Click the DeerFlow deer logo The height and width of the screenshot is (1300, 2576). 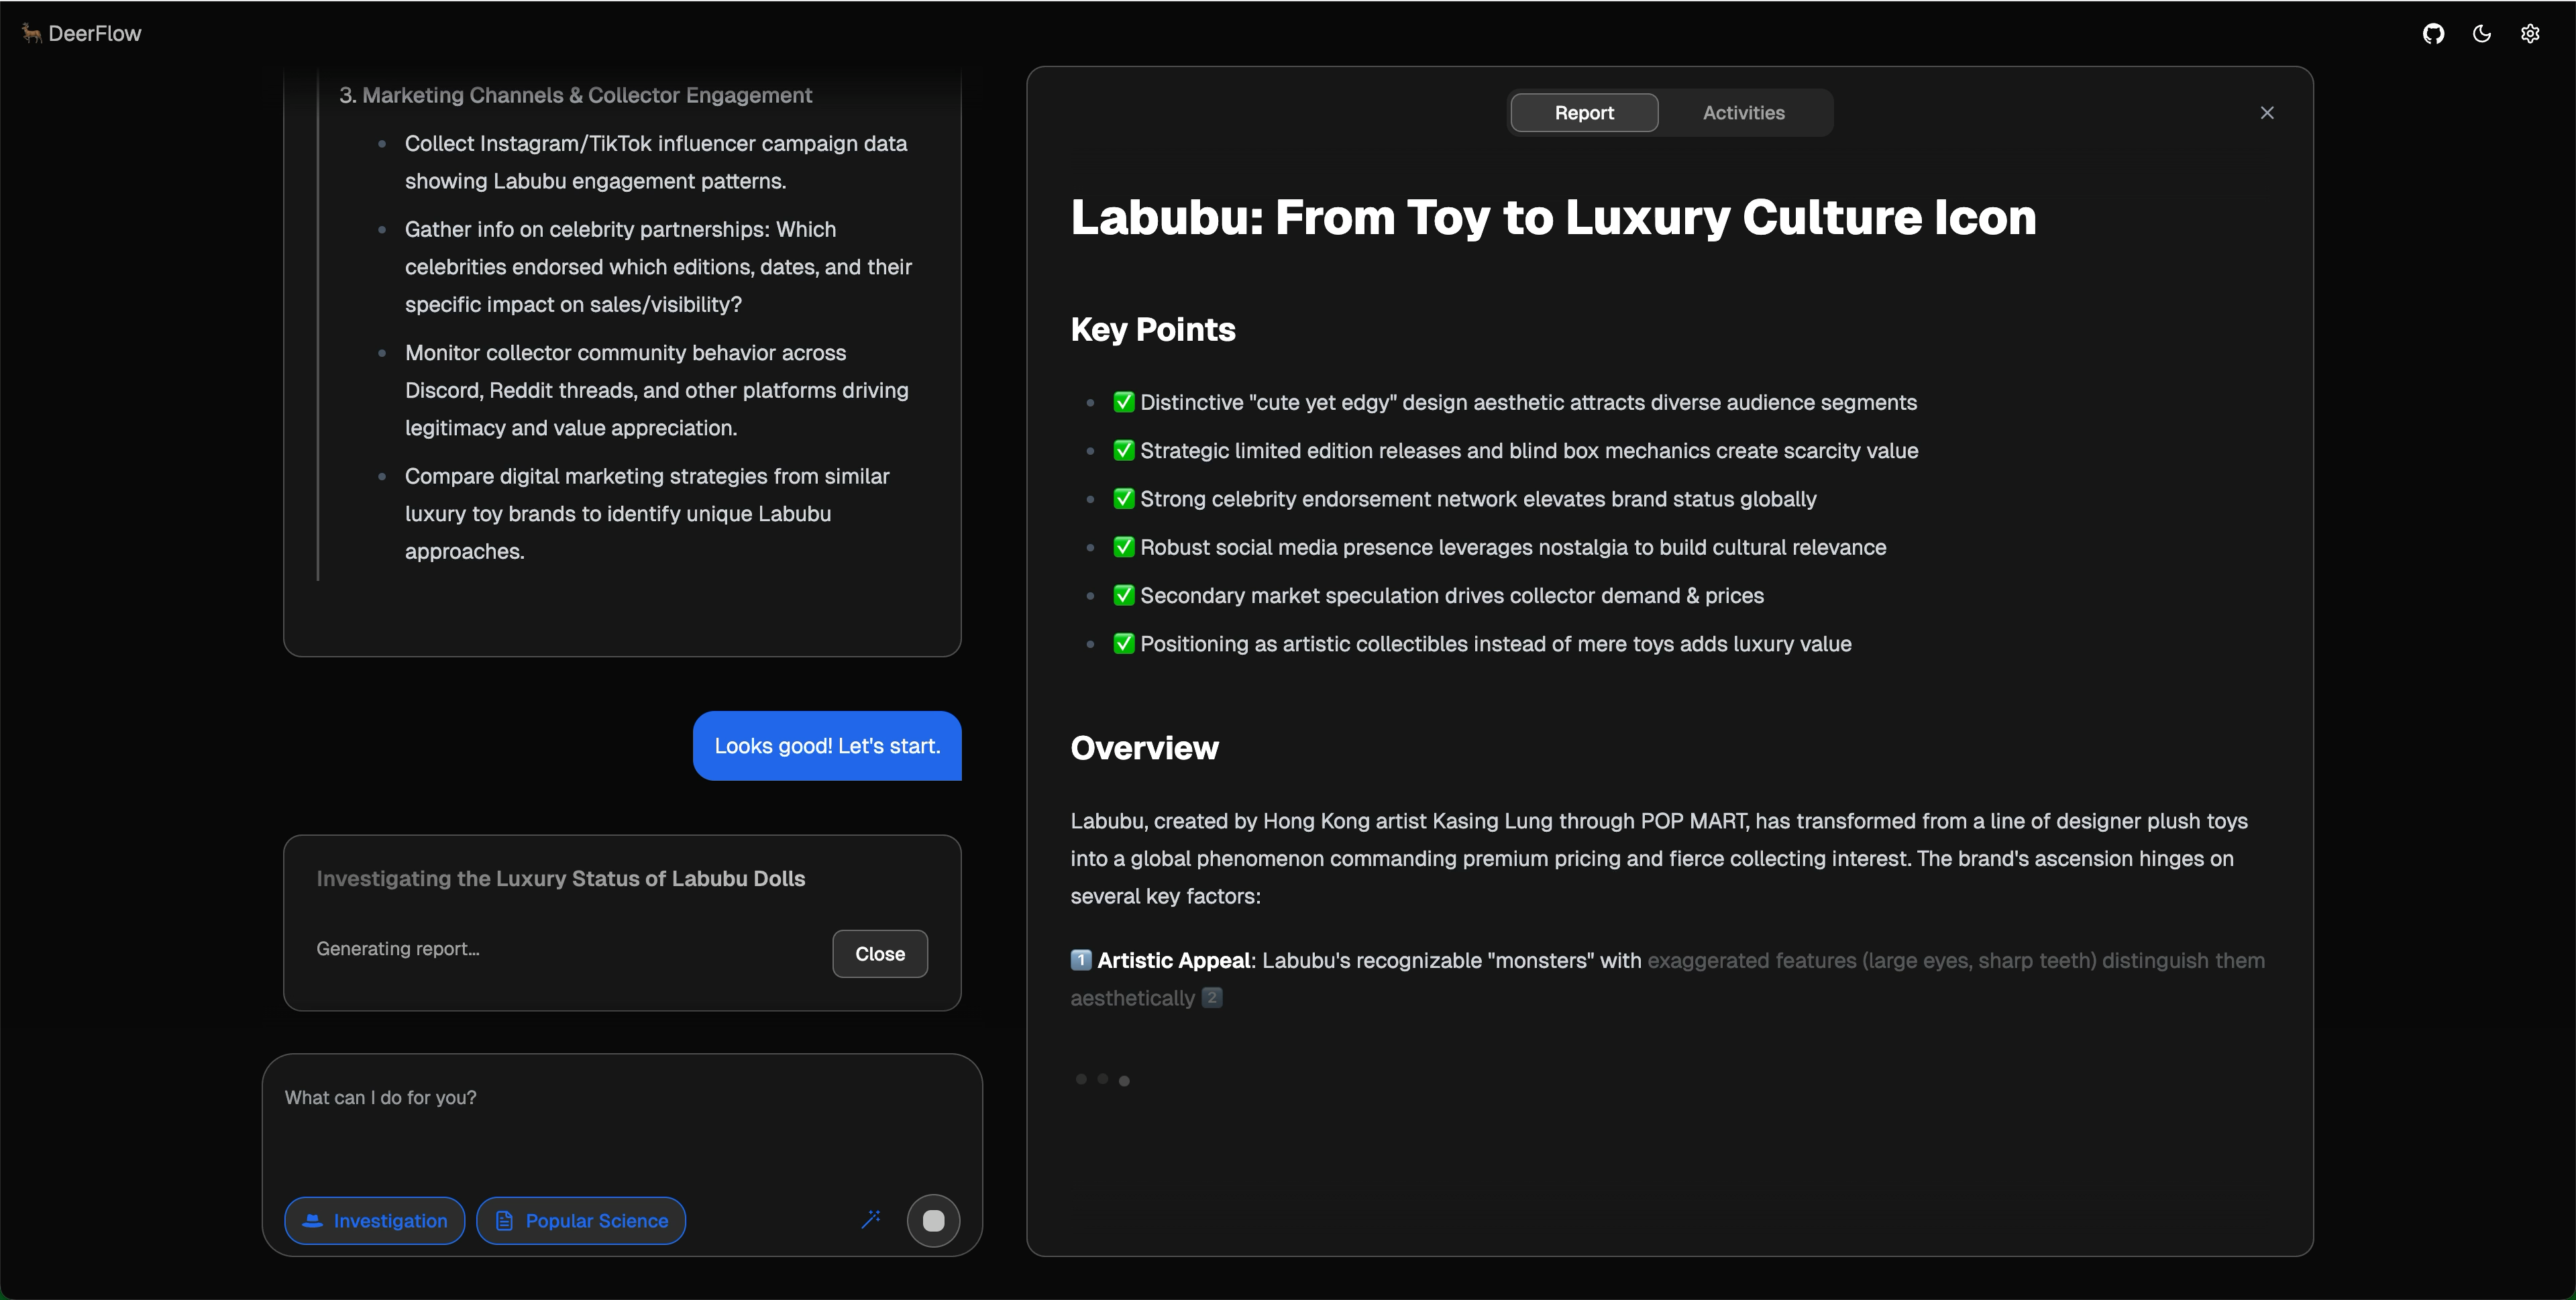[32, 34]
